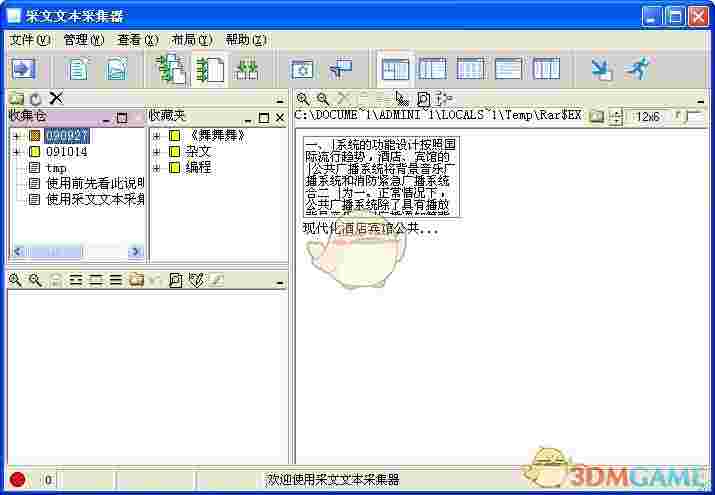Close the 收藏夹 panel
This screenshot has width=715, height=495.
(280, 118)
